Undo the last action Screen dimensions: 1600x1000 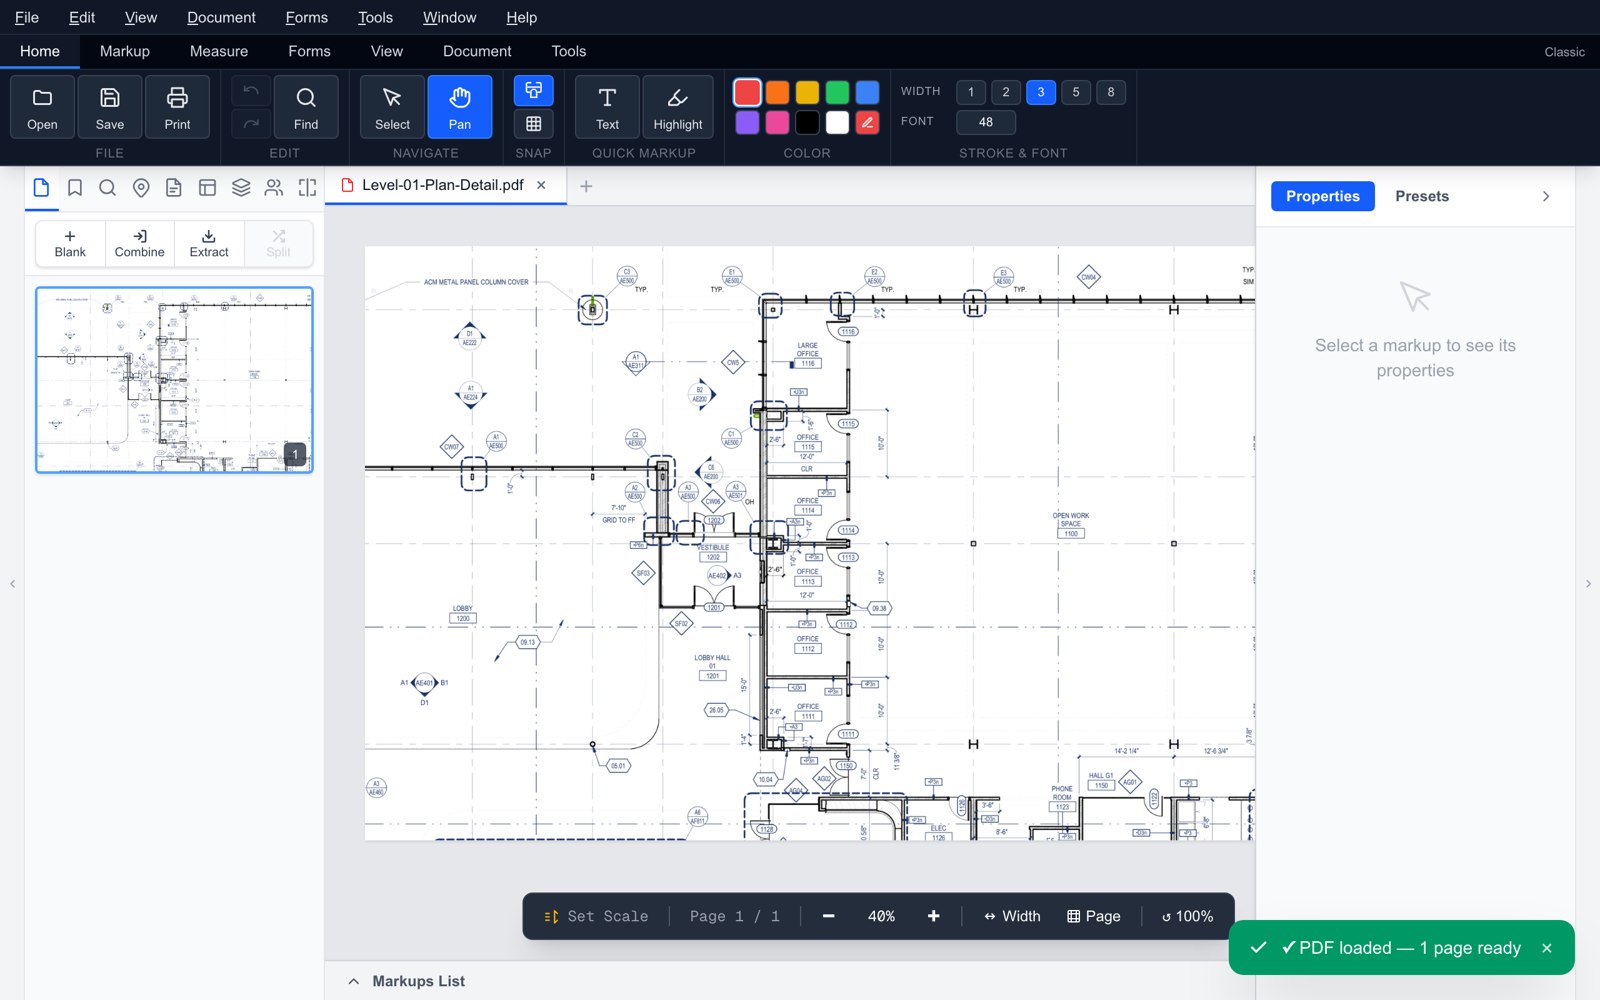click(x=251, y=91)
